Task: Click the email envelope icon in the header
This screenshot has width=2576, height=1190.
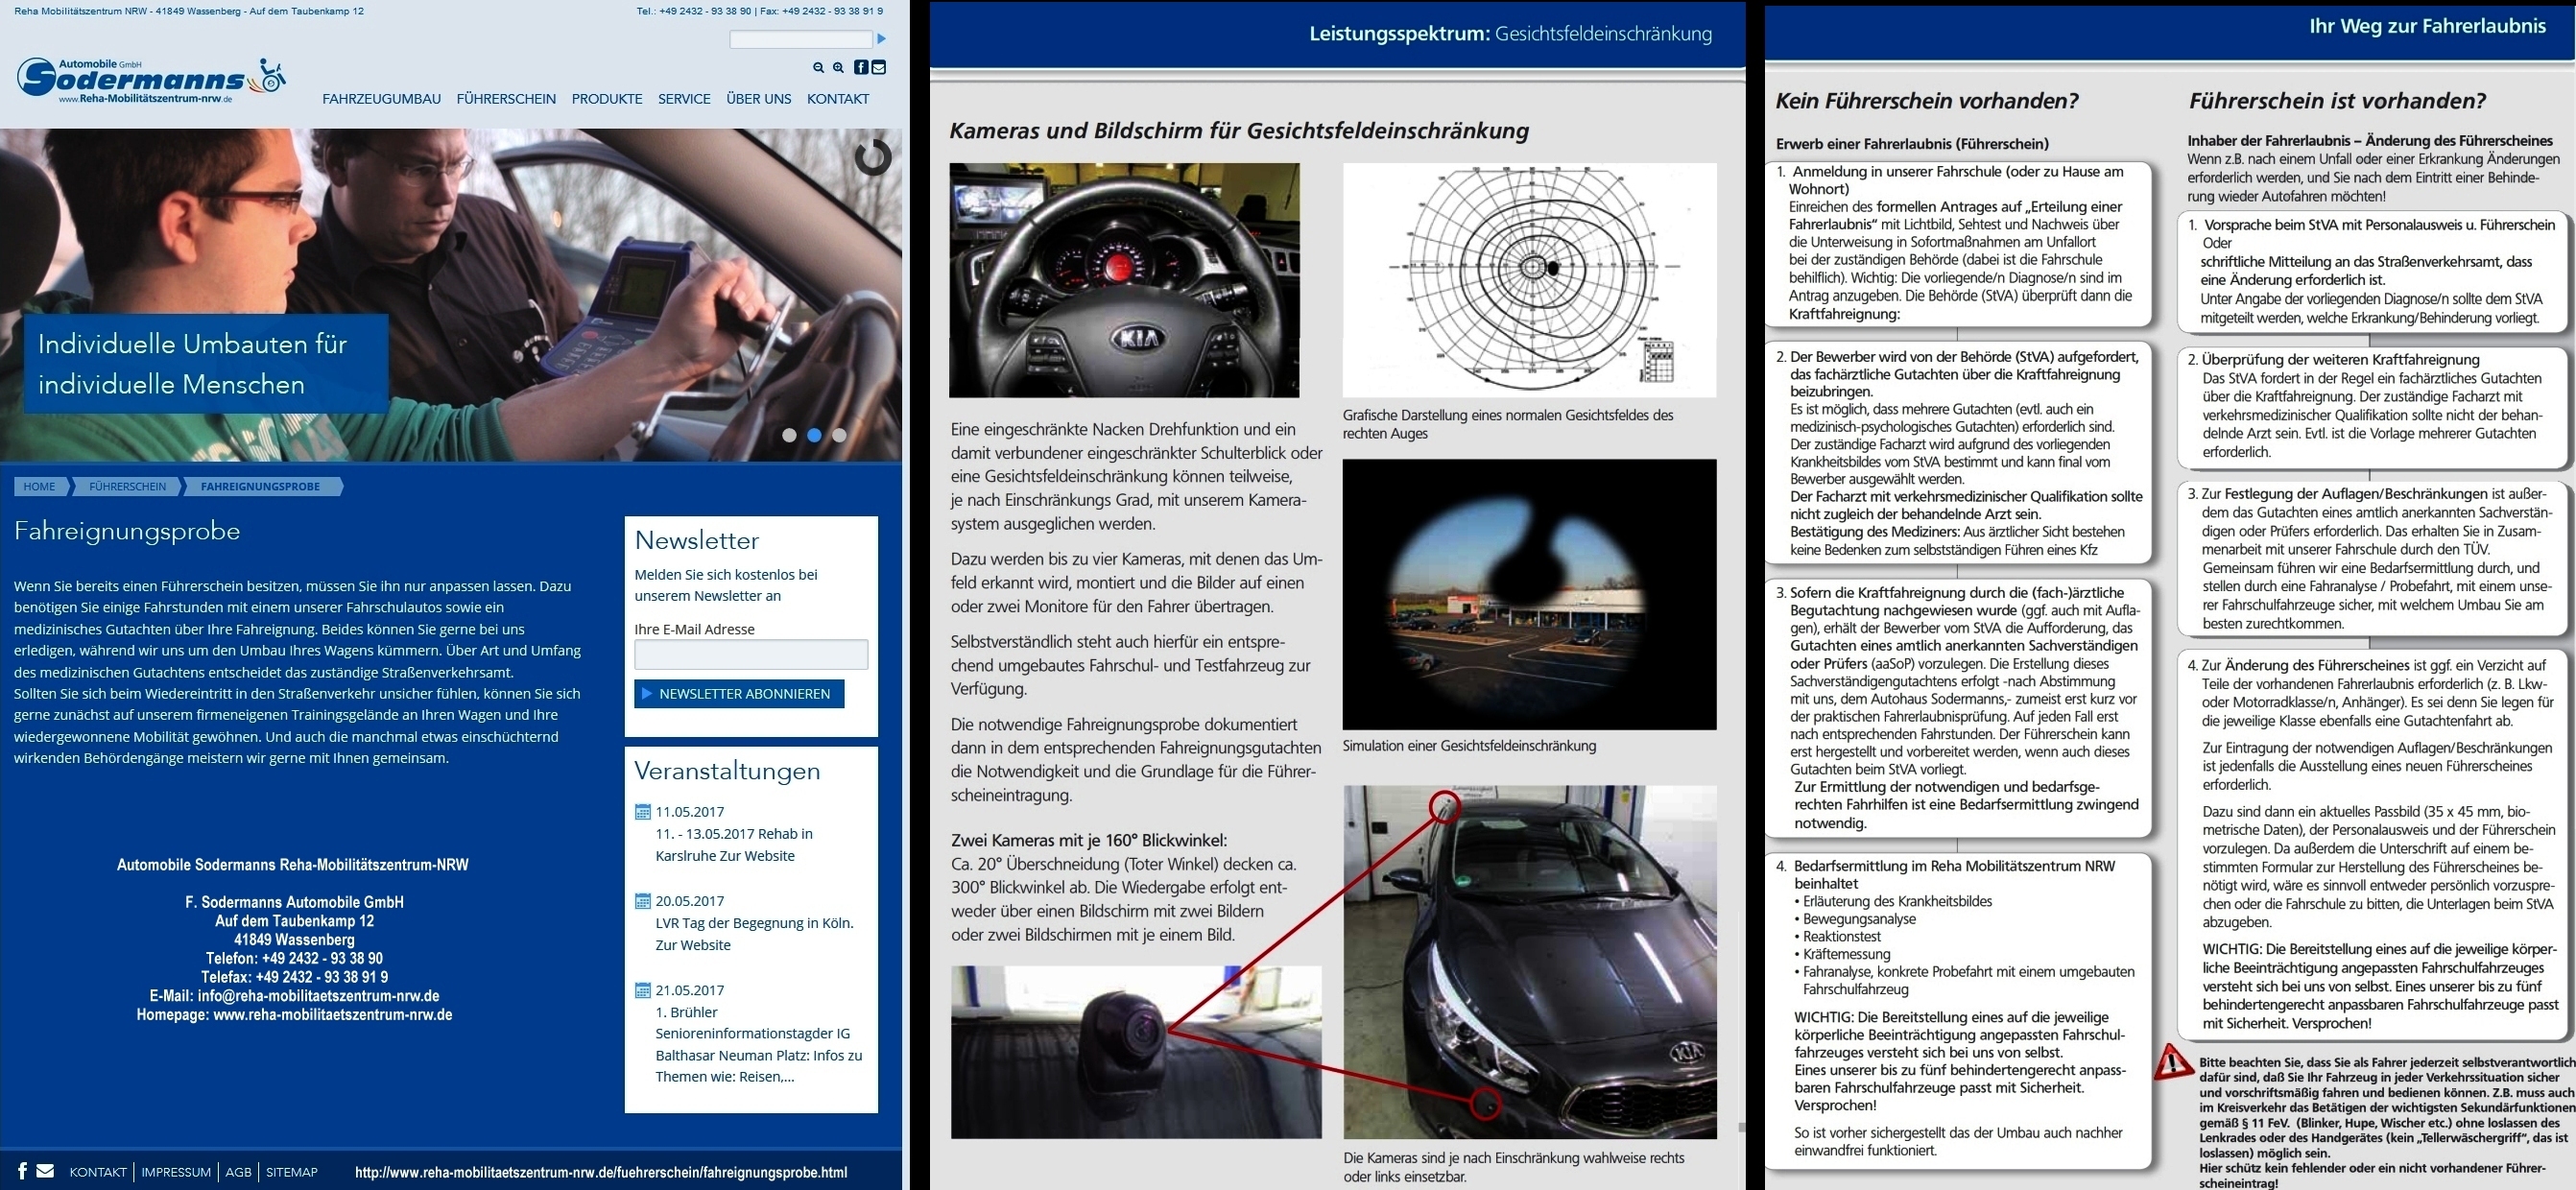Action: click(x=878, y=67)
